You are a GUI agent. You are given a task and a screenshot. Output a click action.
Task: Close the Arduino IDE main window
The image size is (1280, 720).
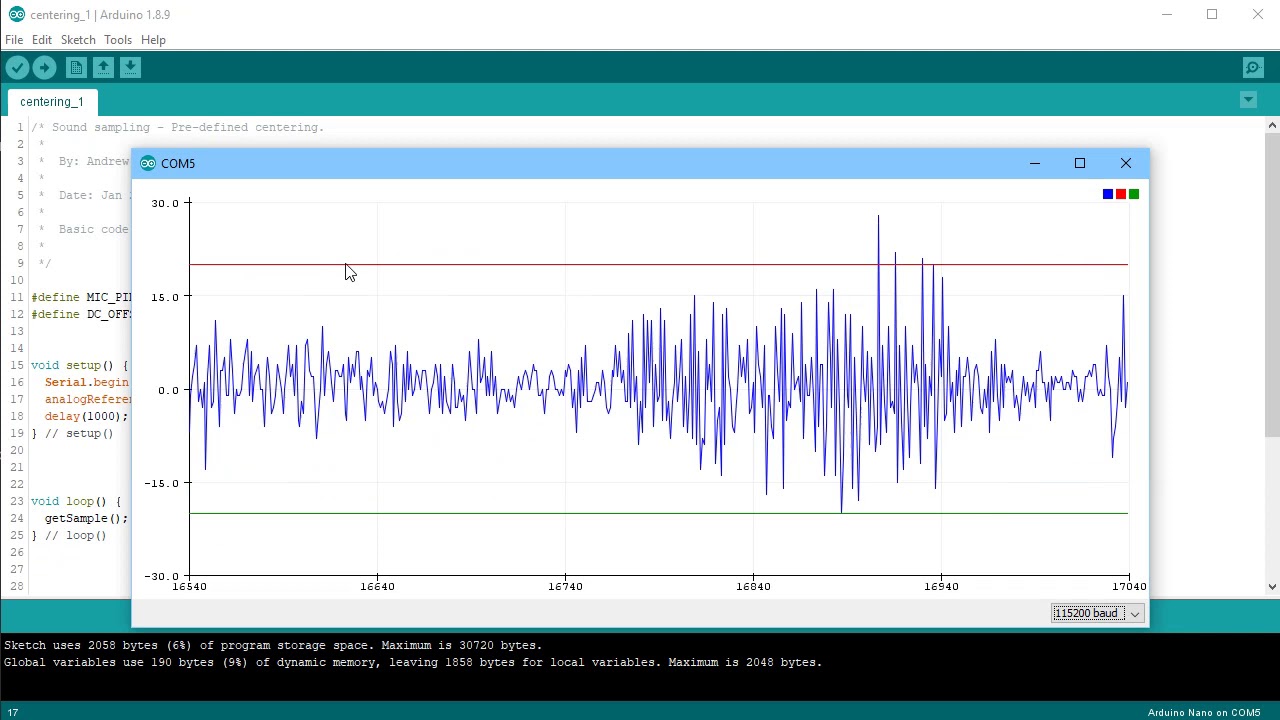[1257, 14]
